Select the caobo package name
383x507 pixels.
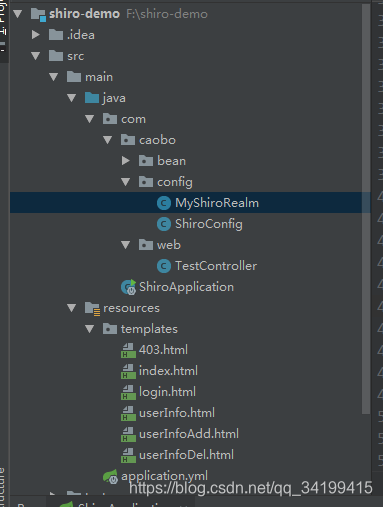point(157,140)
